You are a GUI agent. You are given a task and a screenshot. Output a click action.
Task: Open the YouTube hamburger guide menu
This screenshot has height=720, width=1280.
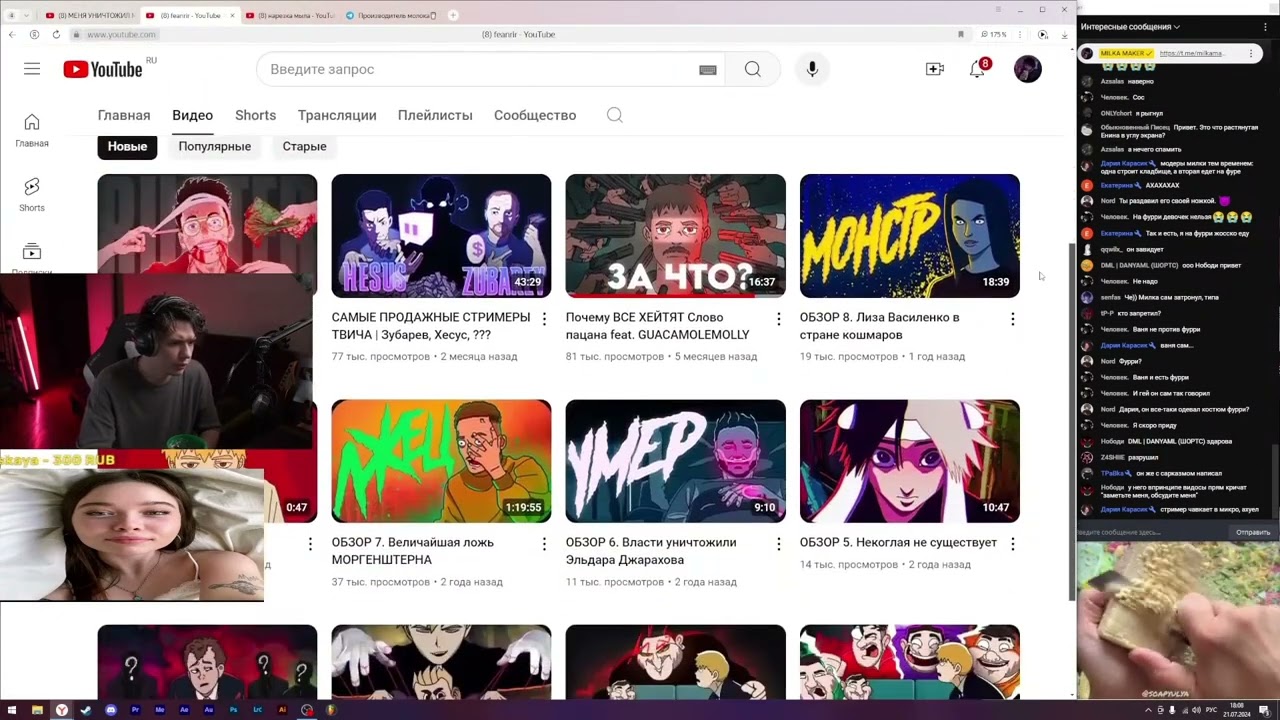tap(32, 69)
